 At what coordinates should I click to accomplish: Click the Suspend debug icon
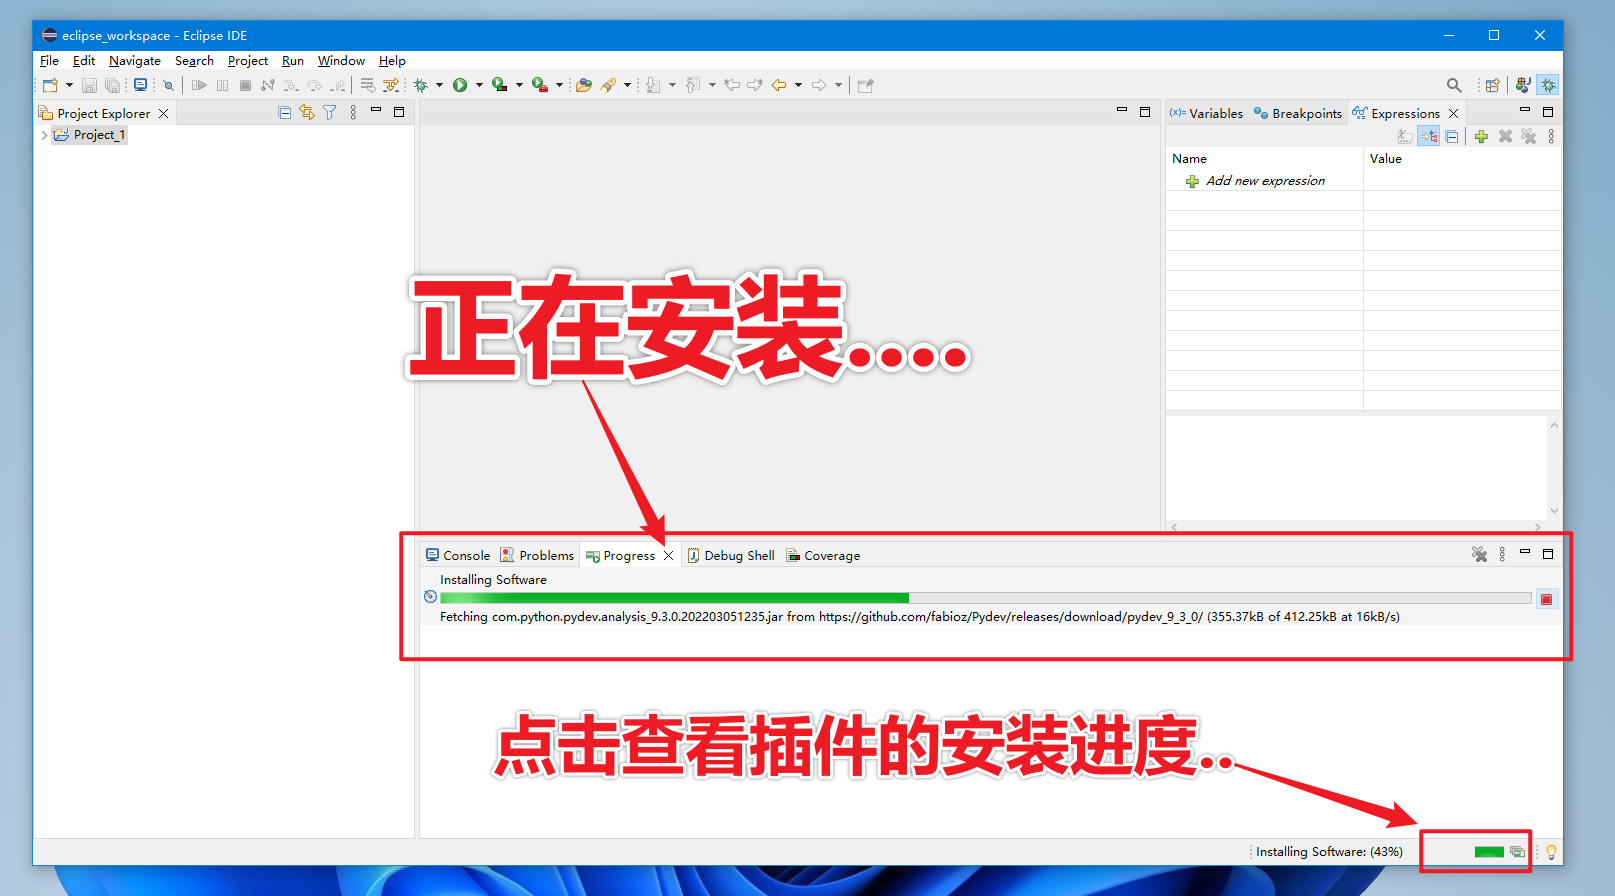click(222, 85)
